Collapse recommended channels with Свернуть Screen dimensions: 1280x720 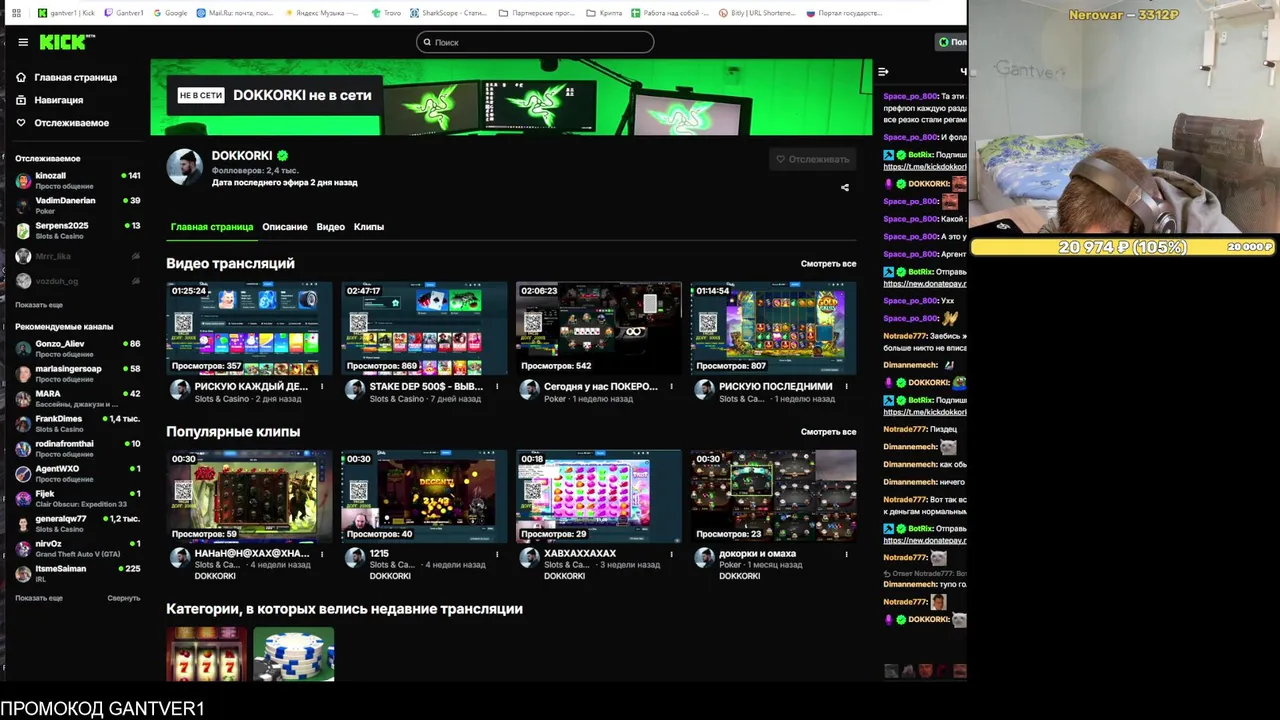pyautogui.click(x=124, y=598)
